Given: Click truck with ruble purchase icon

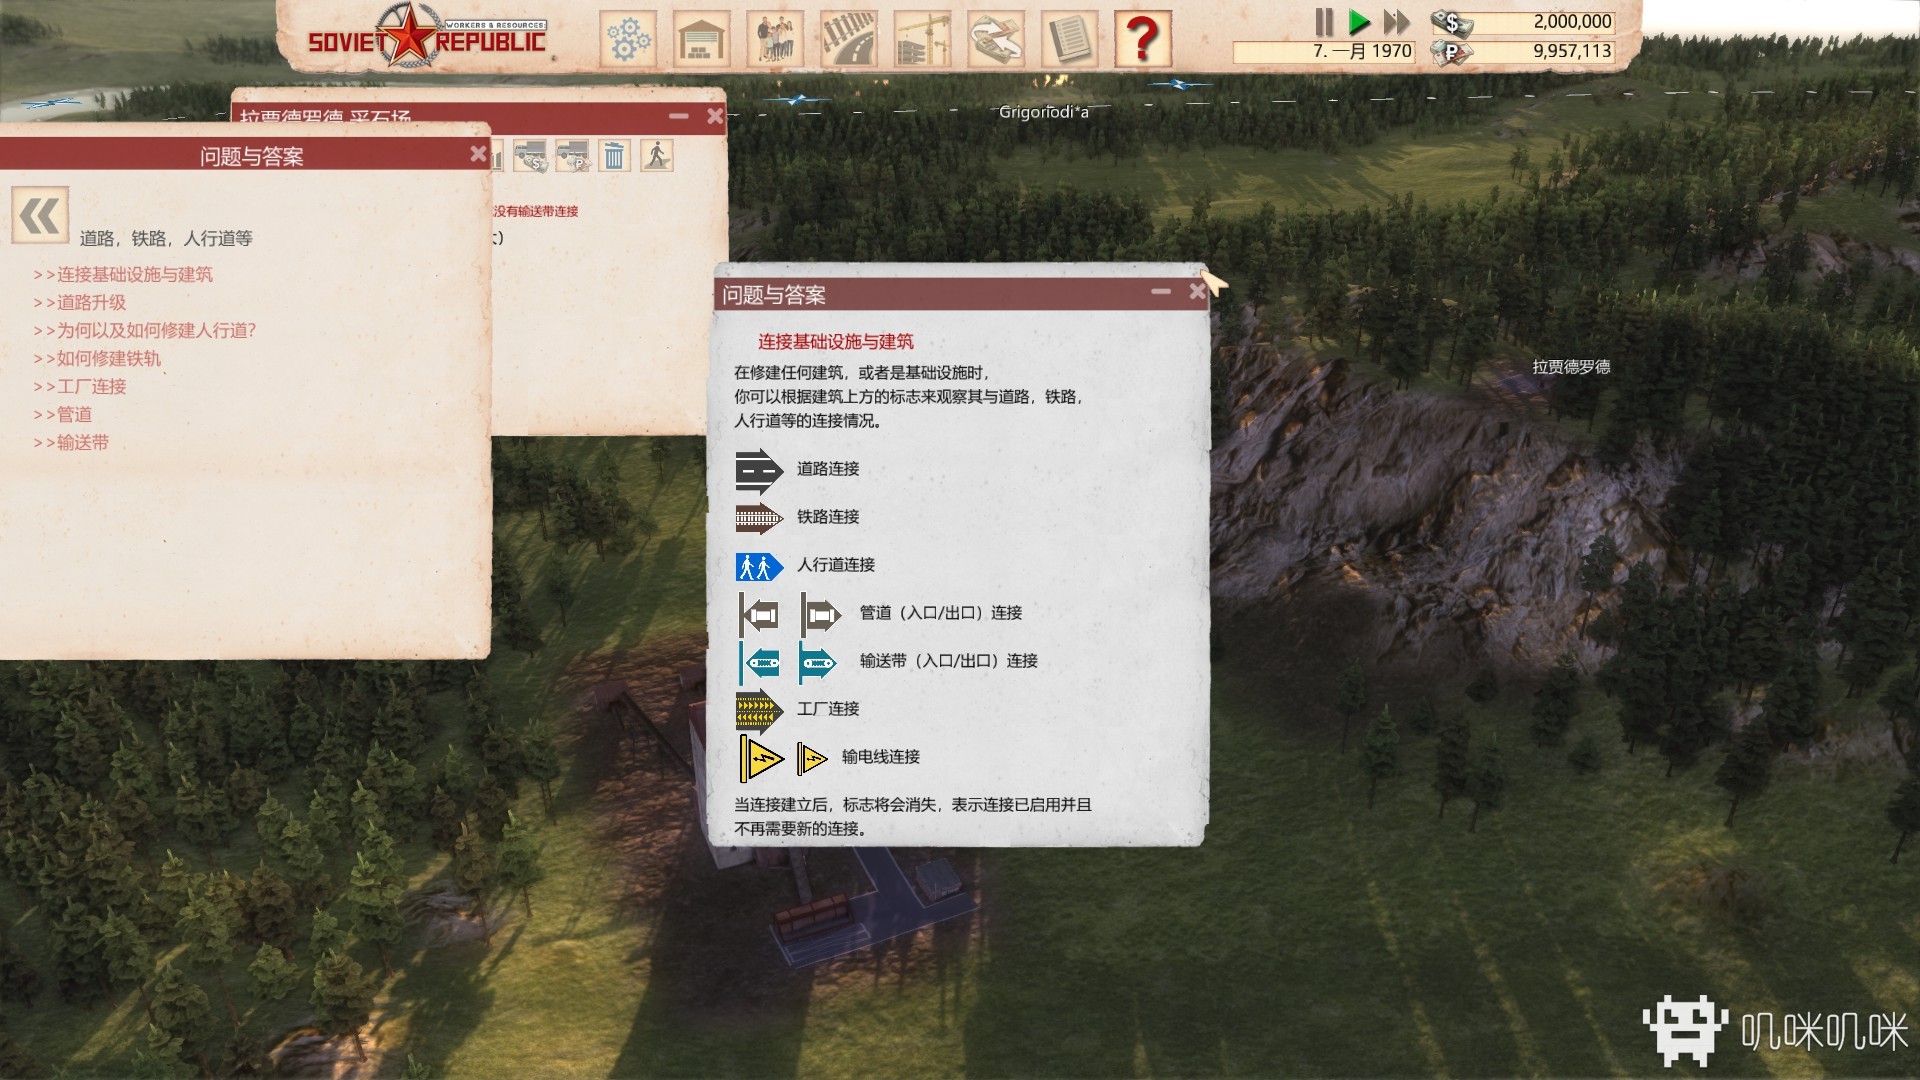Looking at the screenshot, I should coord(573,156).
